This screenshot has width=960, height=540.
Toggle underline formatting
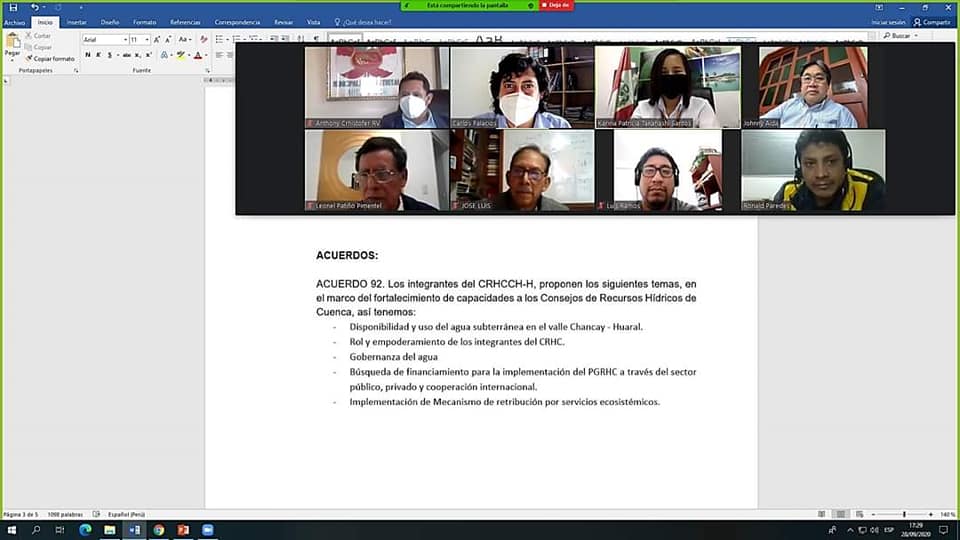click(109, 55)
